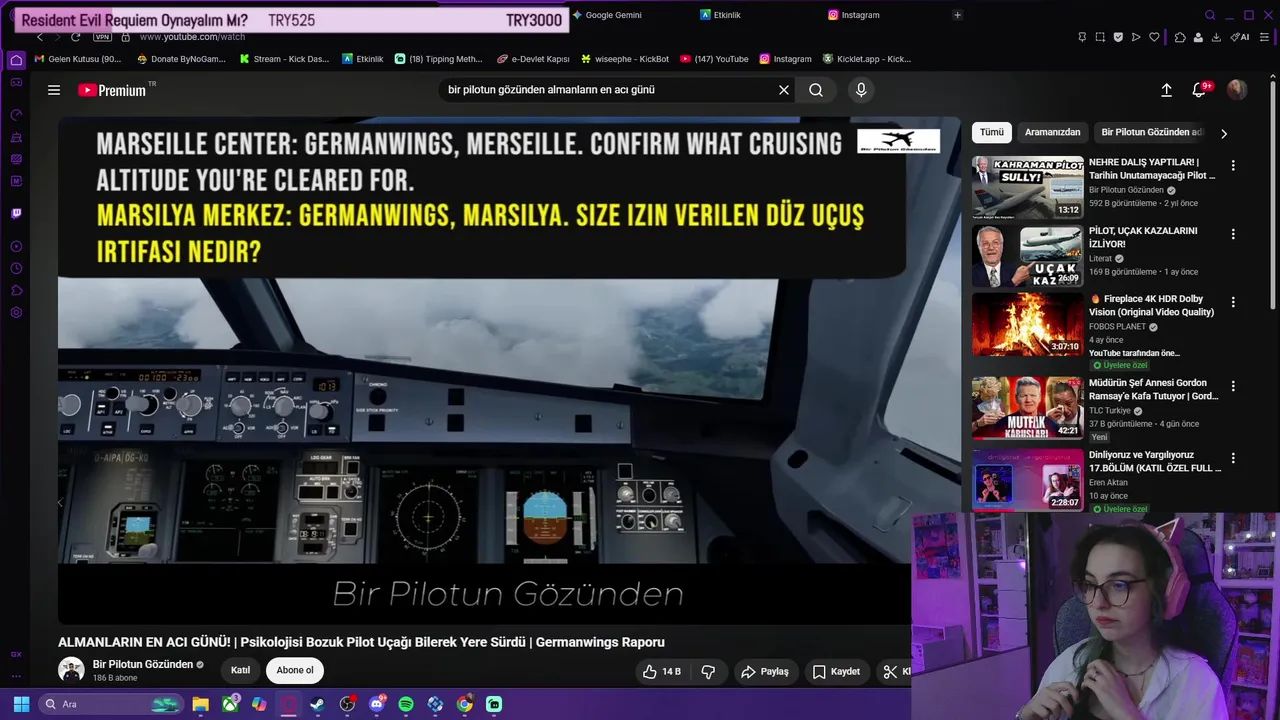Toggle the browser VPN badge
This screenshot has width=1280, height=720.
pyautogui.click(x=102, y=37)
